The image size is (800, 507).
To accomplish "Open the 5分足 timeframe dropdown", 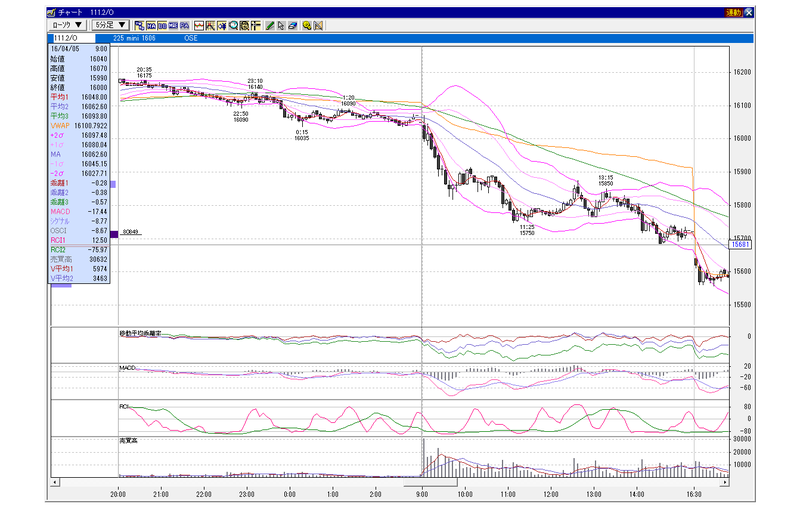I will click(110, 25).
